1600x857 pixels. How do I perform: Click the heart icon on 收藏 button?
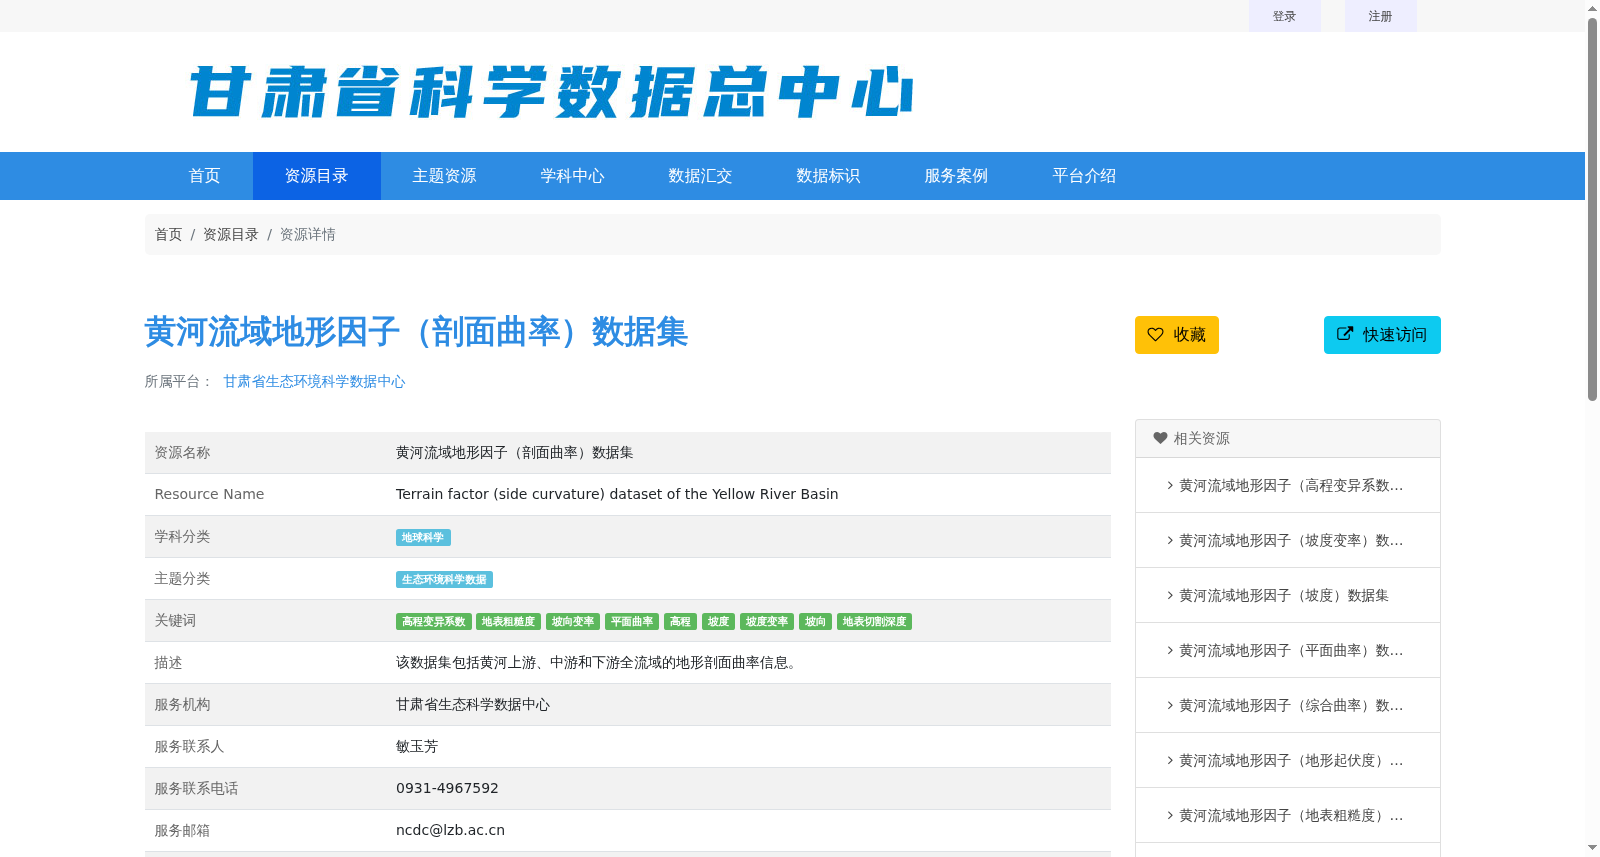tap(1155, 335)
